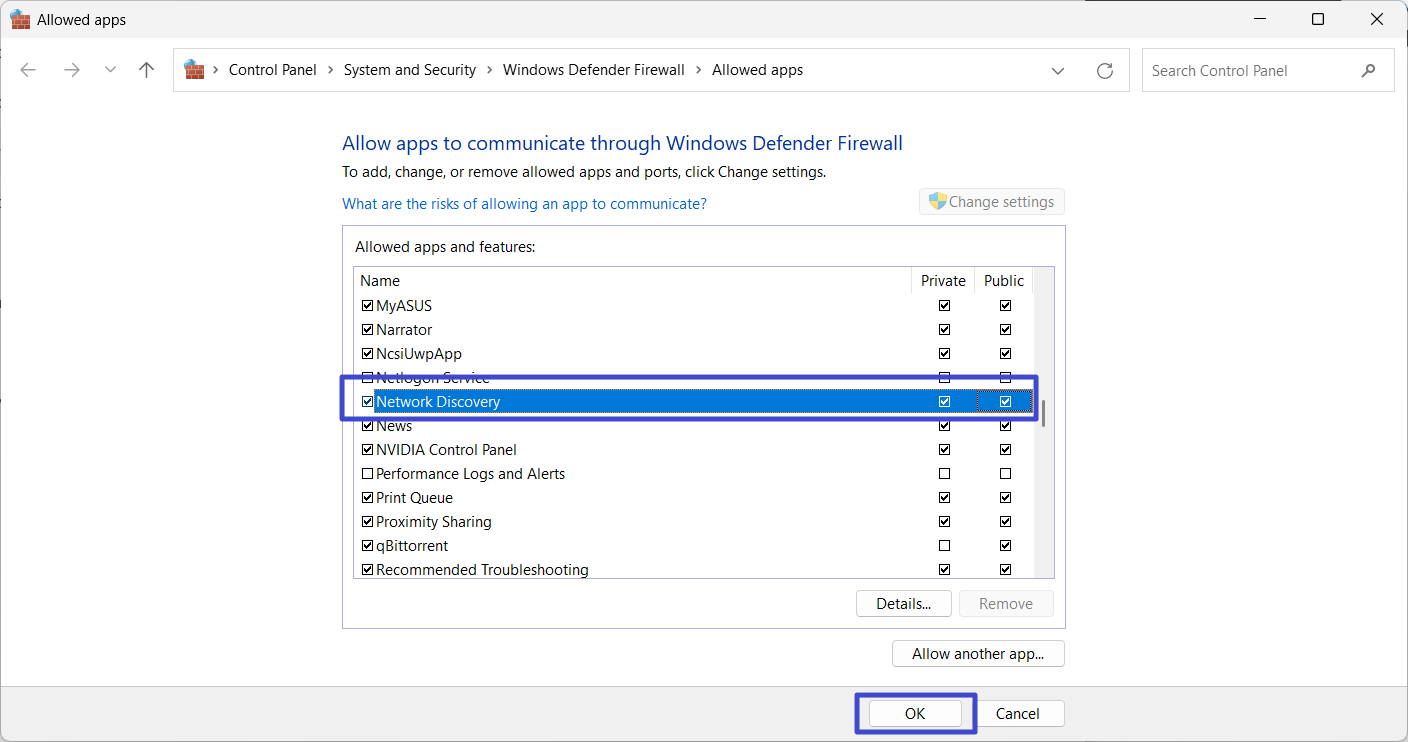Click the Search Control Panel field

tap(1250, 71)
